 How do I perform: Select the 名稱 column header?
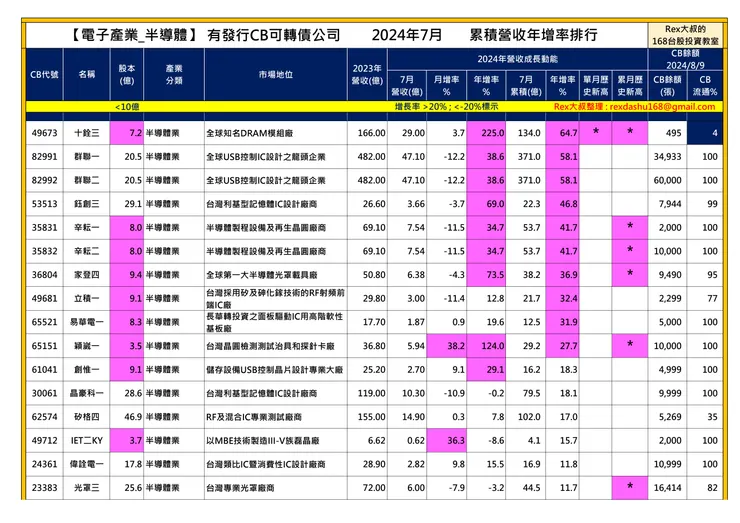coord(87,74)
